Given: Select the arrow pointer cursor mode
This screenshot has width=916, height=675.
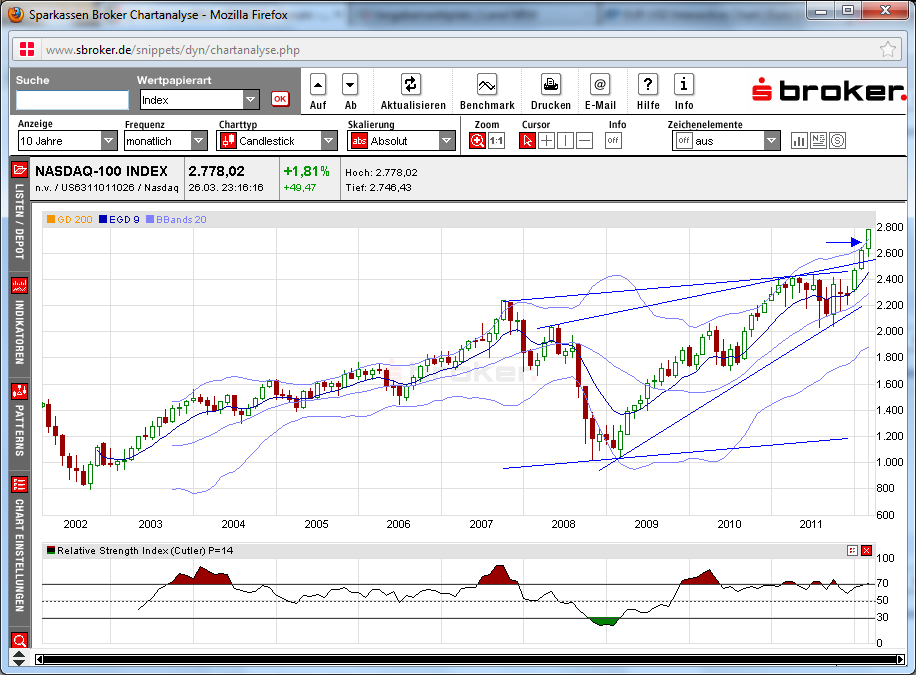Looking at the screenshot, I should coord(528,141).
